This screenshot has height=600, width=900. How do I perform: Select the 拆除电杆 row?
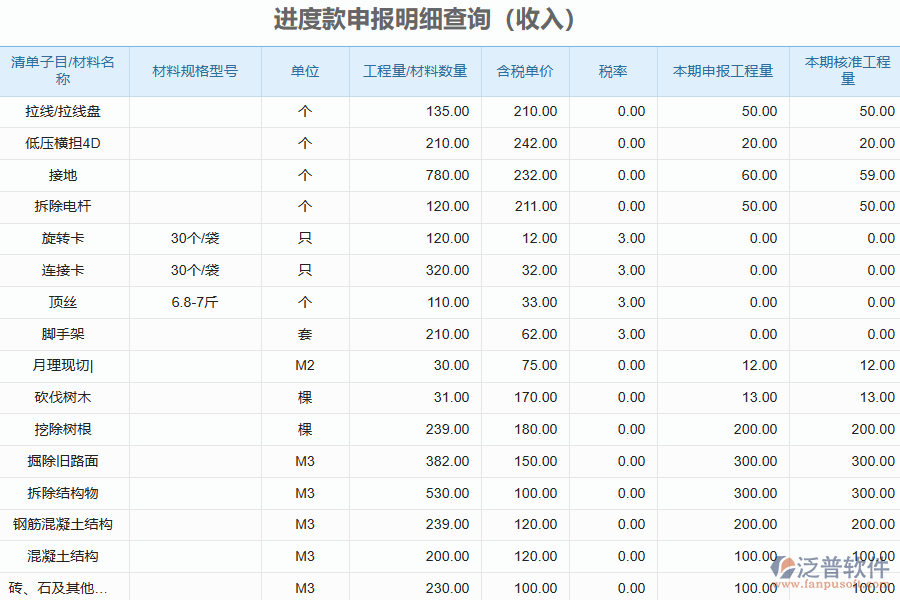coord(64,207)
